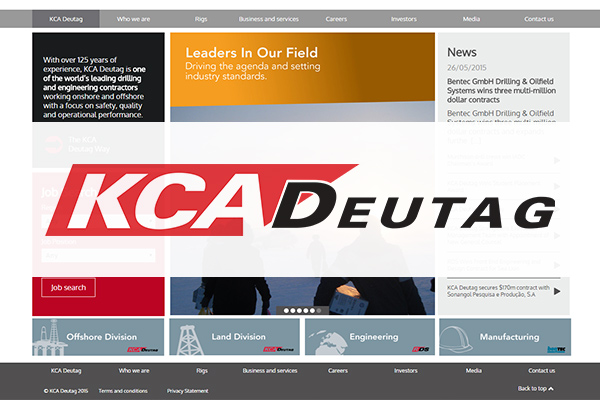Click arrow beside Sonangol $170m contract news
This screenshot has width=600, height=400.
point(557,291)
